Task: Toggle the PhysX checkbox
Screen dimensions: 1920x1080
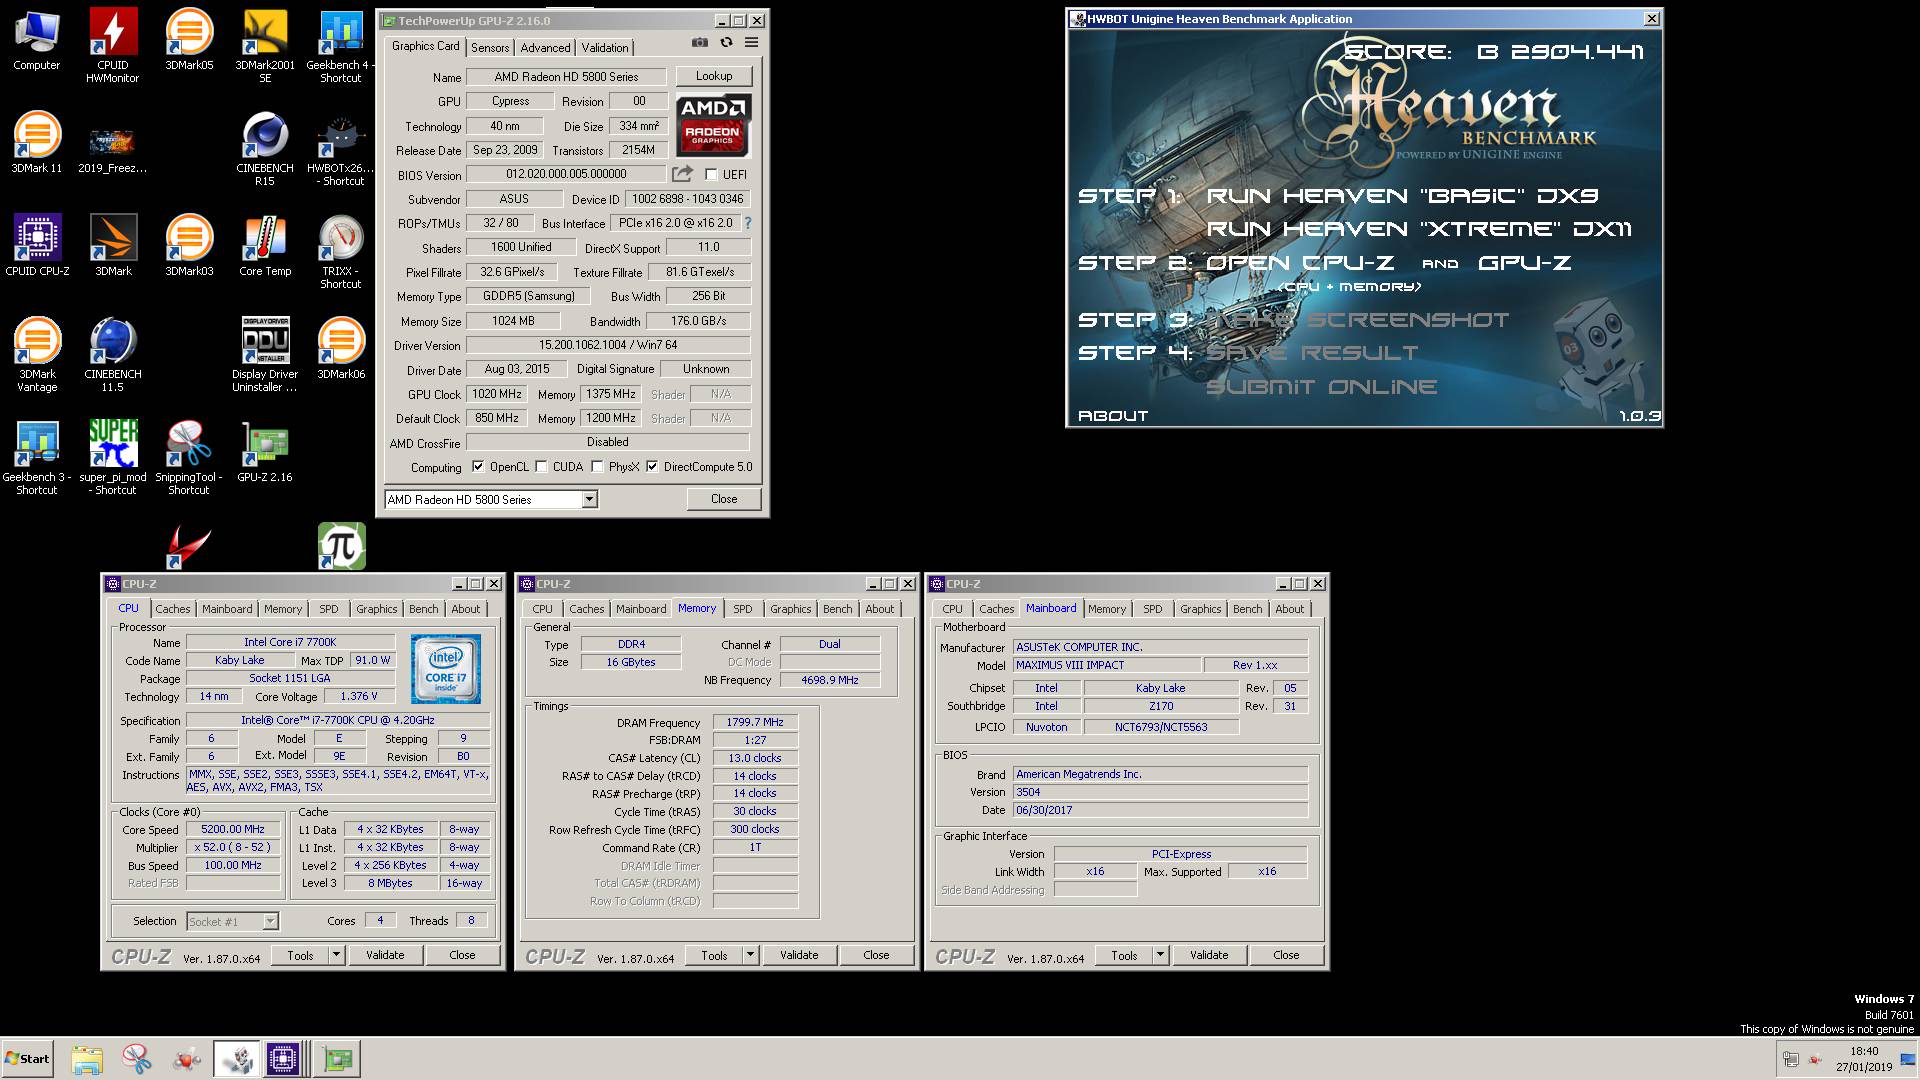Action: [x=597, y=467]
